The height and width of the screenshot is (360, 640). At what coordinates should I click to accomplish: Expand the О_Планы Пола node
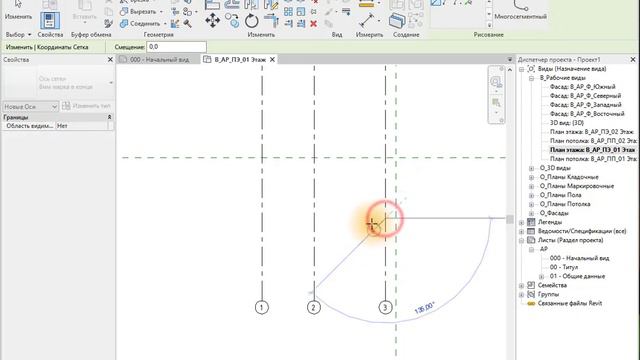click(531, 195)
